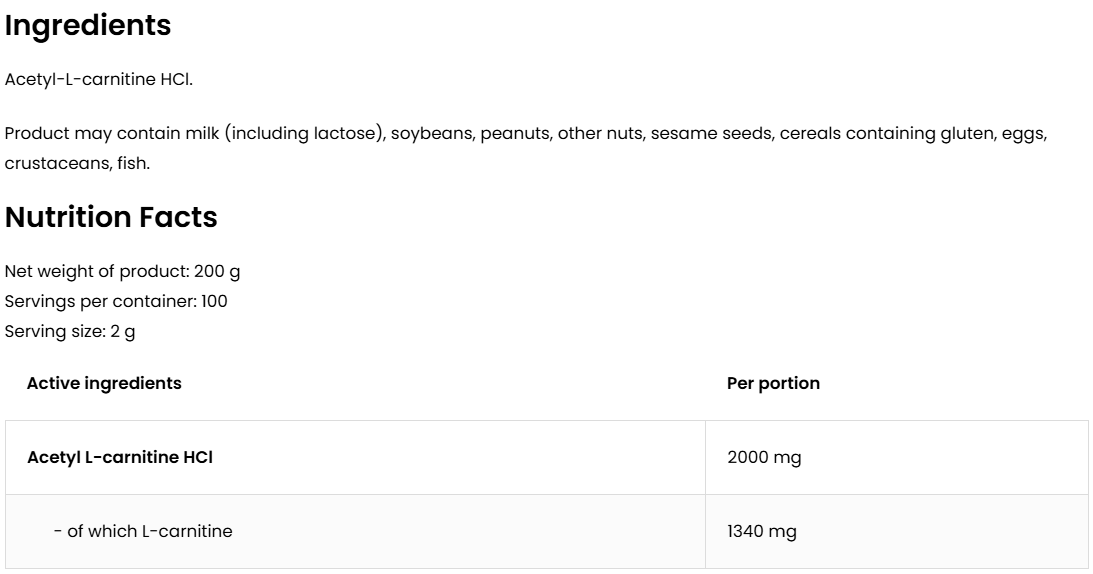1093x574 pixels.
Task: Click the "crustaceans, fish." text line
Action: 77,163
